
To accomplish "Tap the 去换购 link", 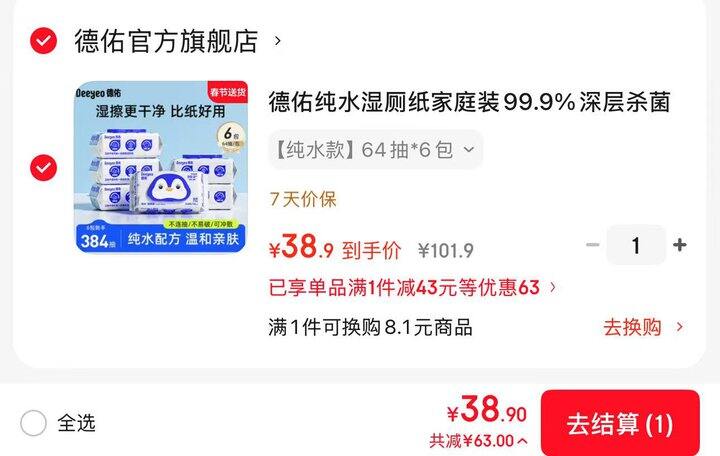I will 632,327.
